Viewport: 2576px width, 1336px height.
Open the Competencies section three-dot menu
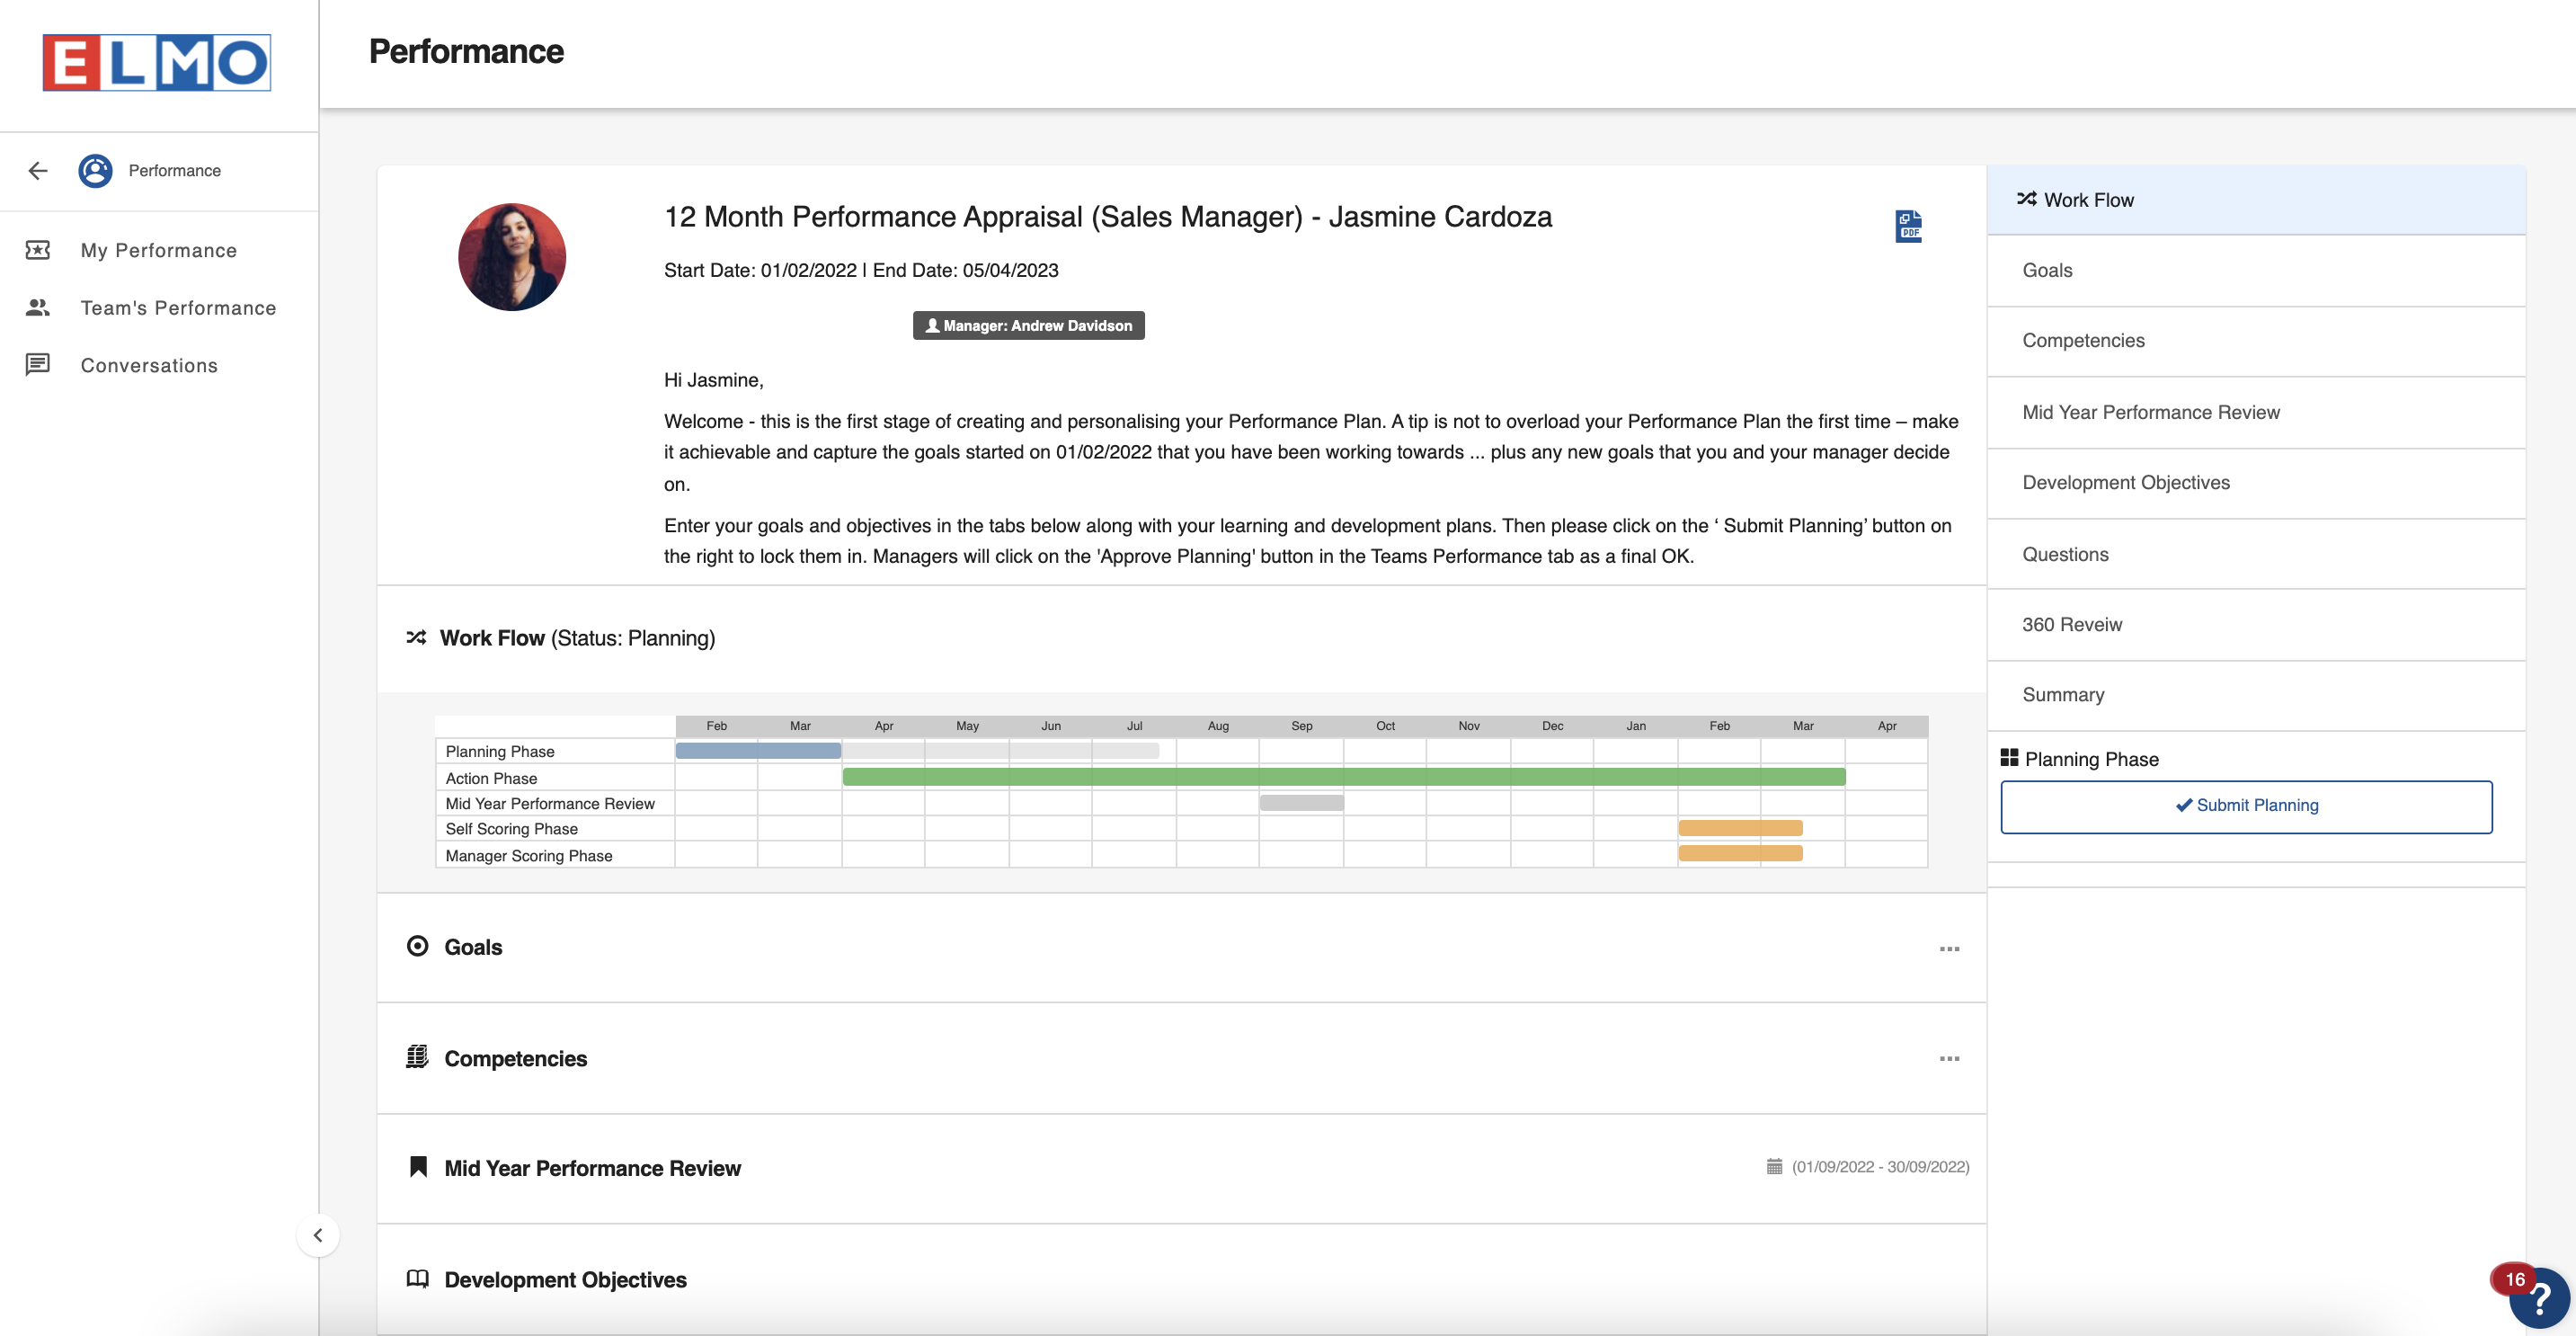pyautogui.click(x=1949, y=1058)
